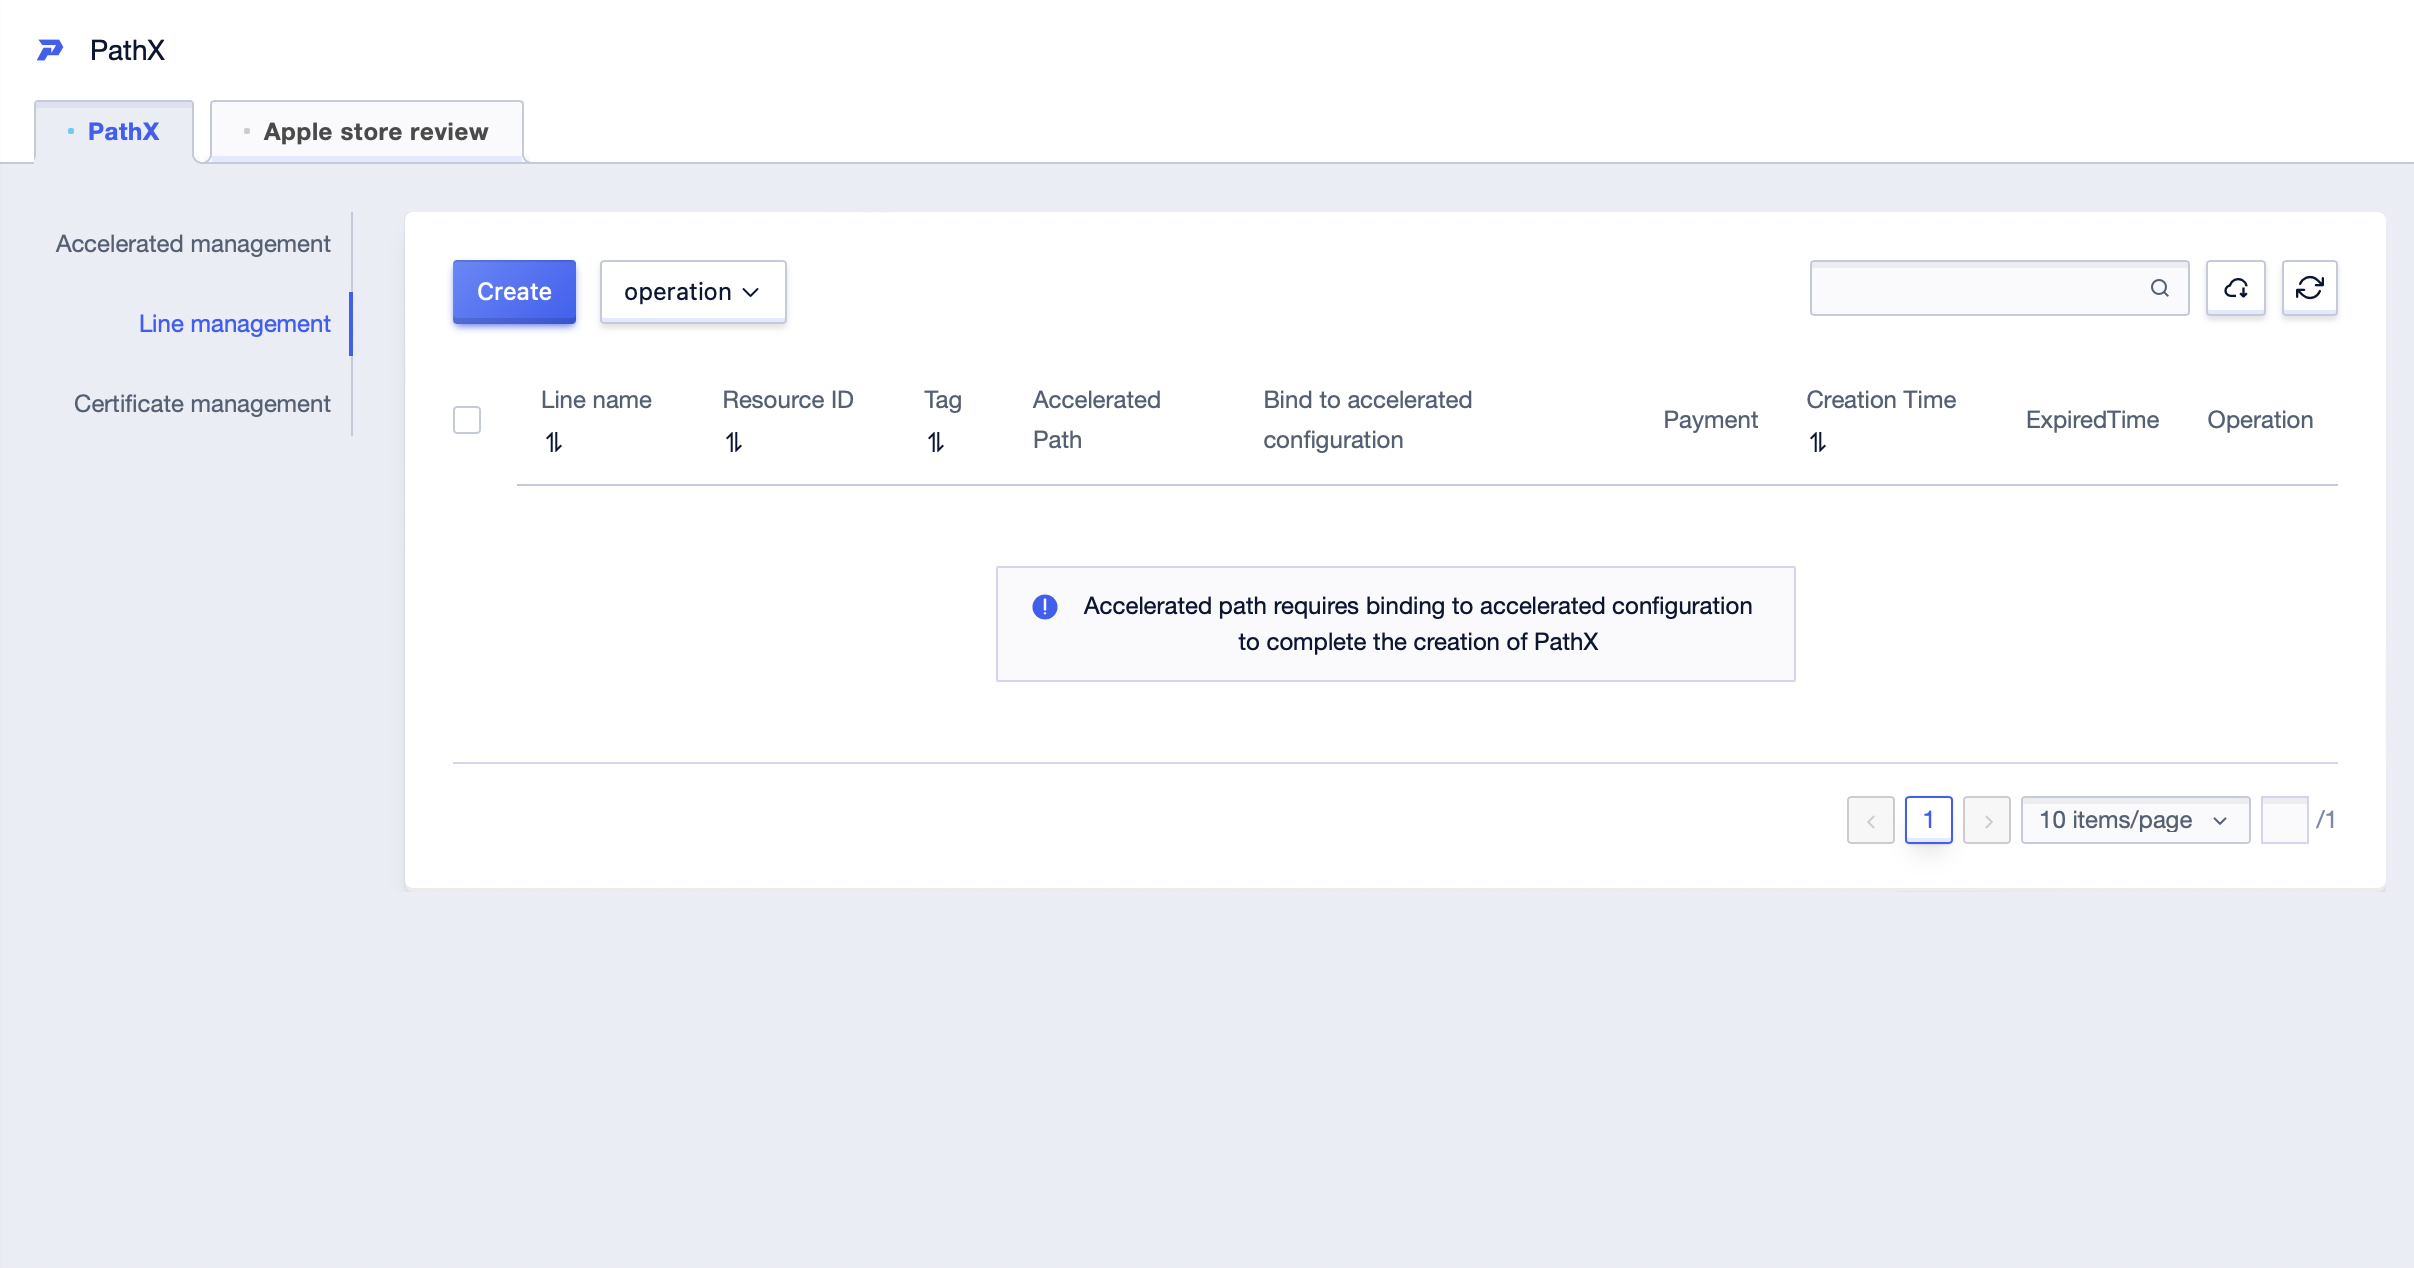Open Certificate management section
Viewport: 2414px width, 1268px height.
click(202, 404)
